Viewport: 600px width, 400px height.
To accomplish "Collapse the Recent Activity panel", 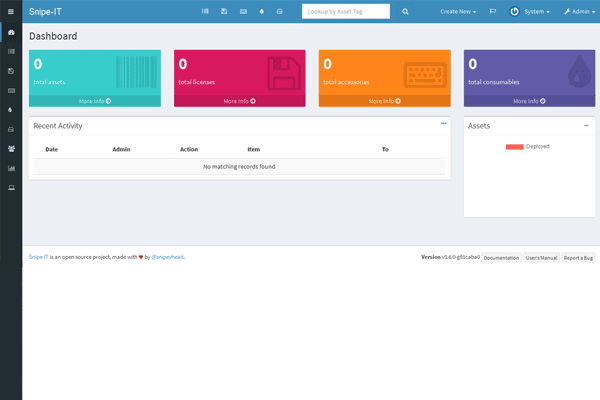I will click(443, 124).
